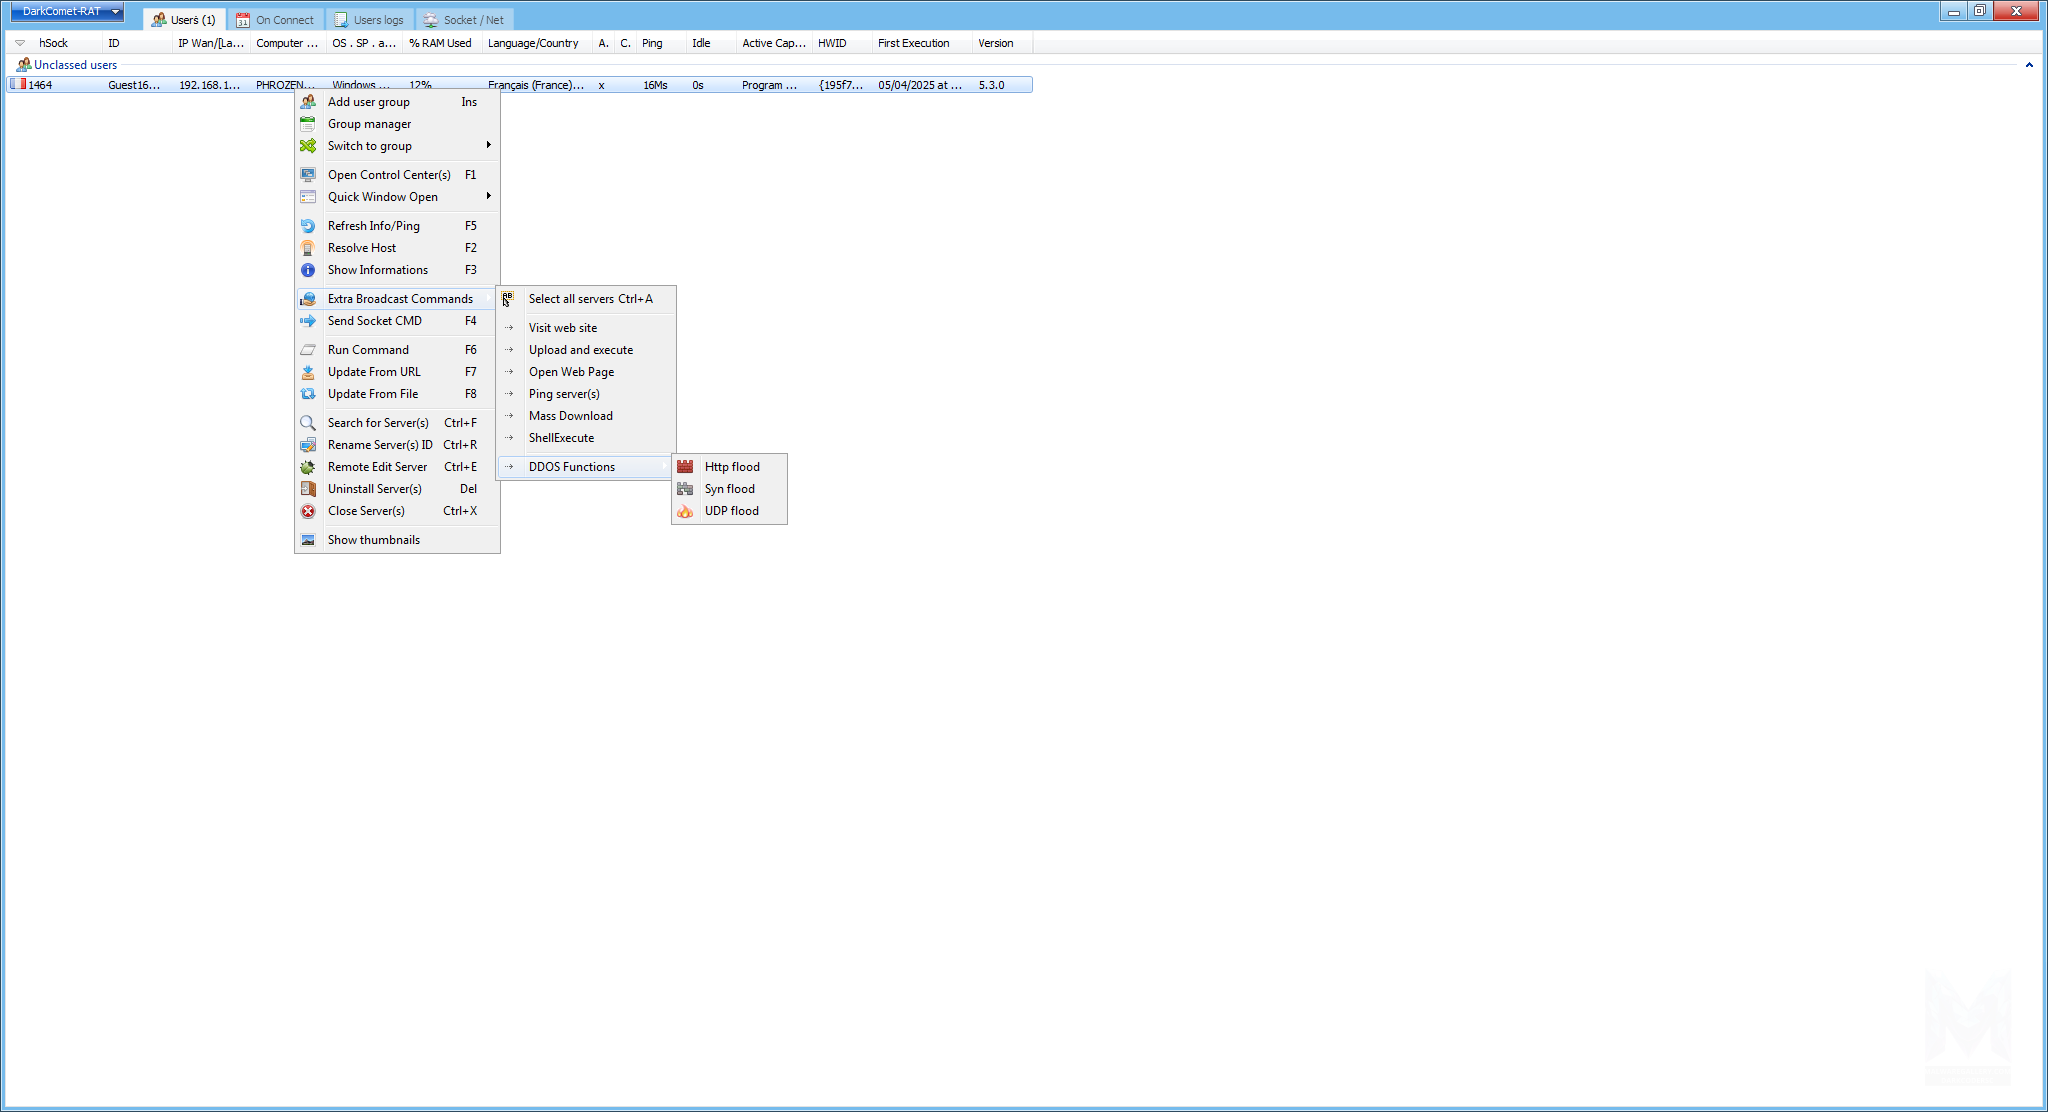Switch to the On Connect tab

pyautogui.click(x=275, y=20)
